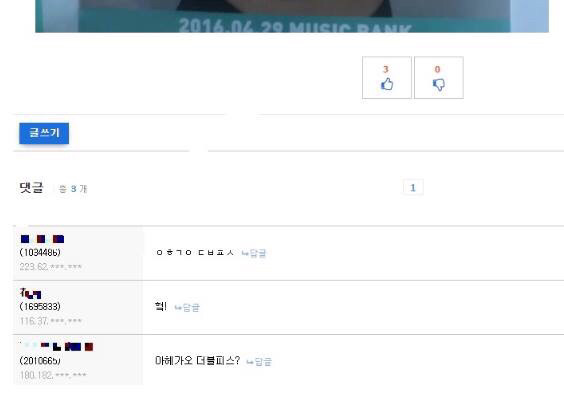Click the total comment count label
Image resolution: width=564 pixels, height=402 pixels.
pyautogui.click(x=73, y=189)
